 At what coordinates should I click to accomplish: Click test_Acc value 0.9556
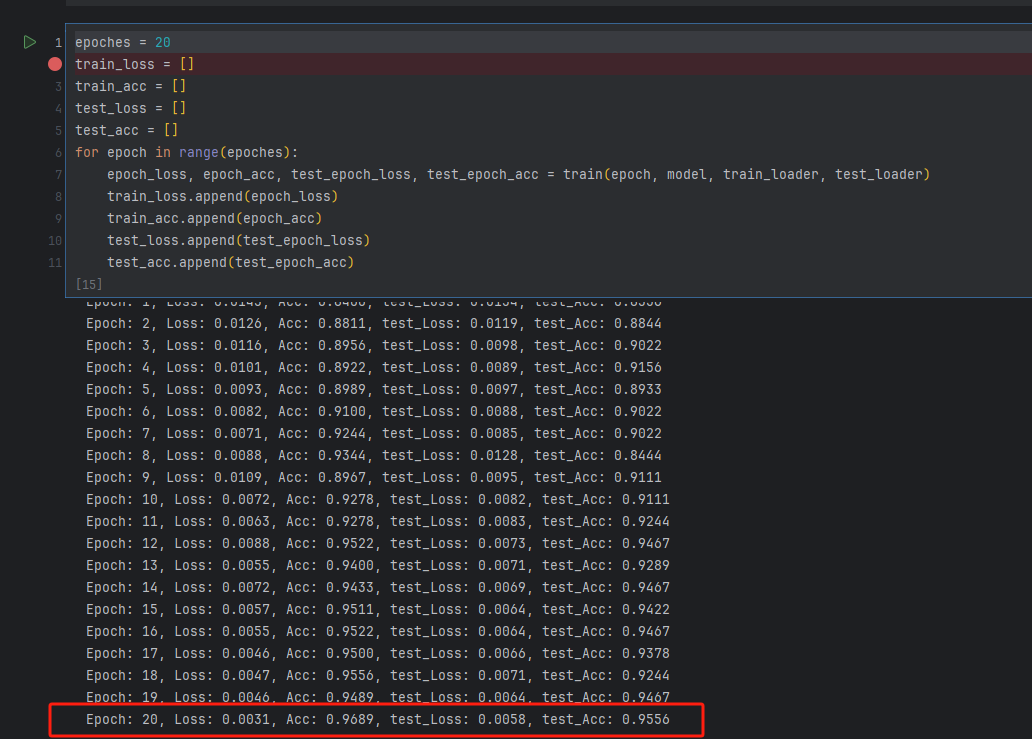coord(646,720)
